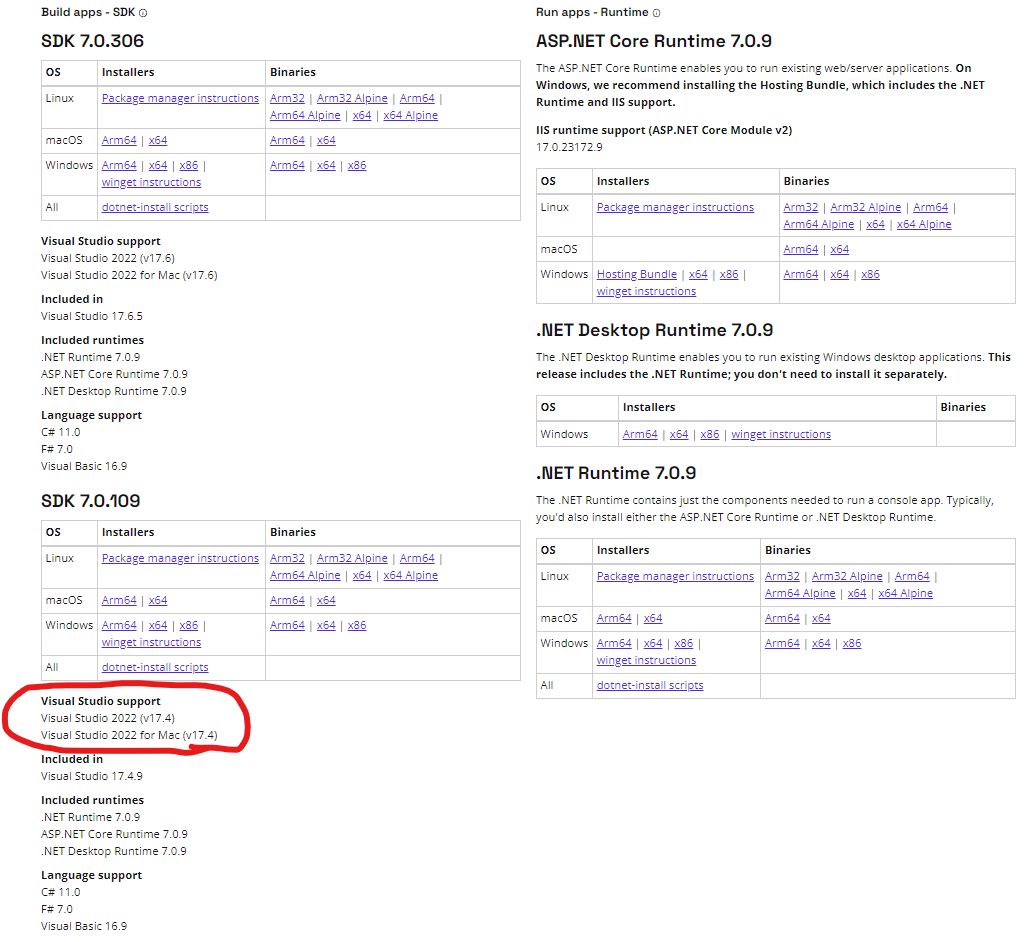Click the ASP.NET Core Runtime 7.0.9 heading
The image size is (1028, 942).
click(654, 41)
